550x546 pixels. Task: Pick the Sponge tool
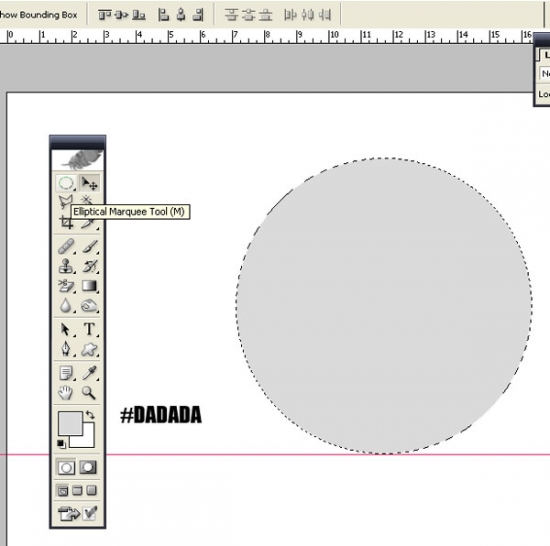[89, 305]
